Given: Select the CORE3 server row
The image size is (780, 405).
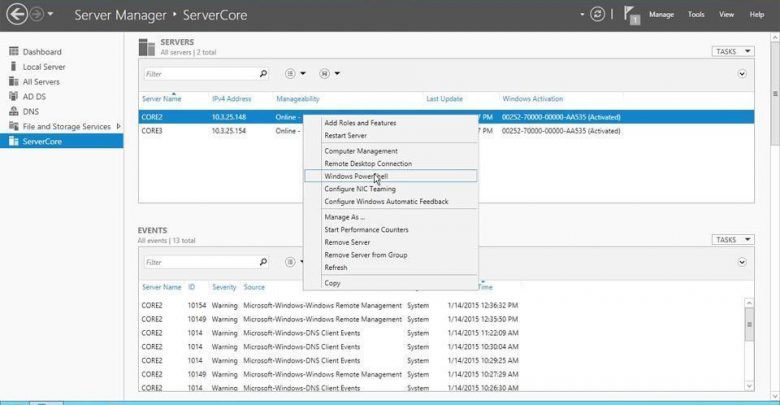Looking at the screenshot, I should pyautogui.click(x=446, y=131).
